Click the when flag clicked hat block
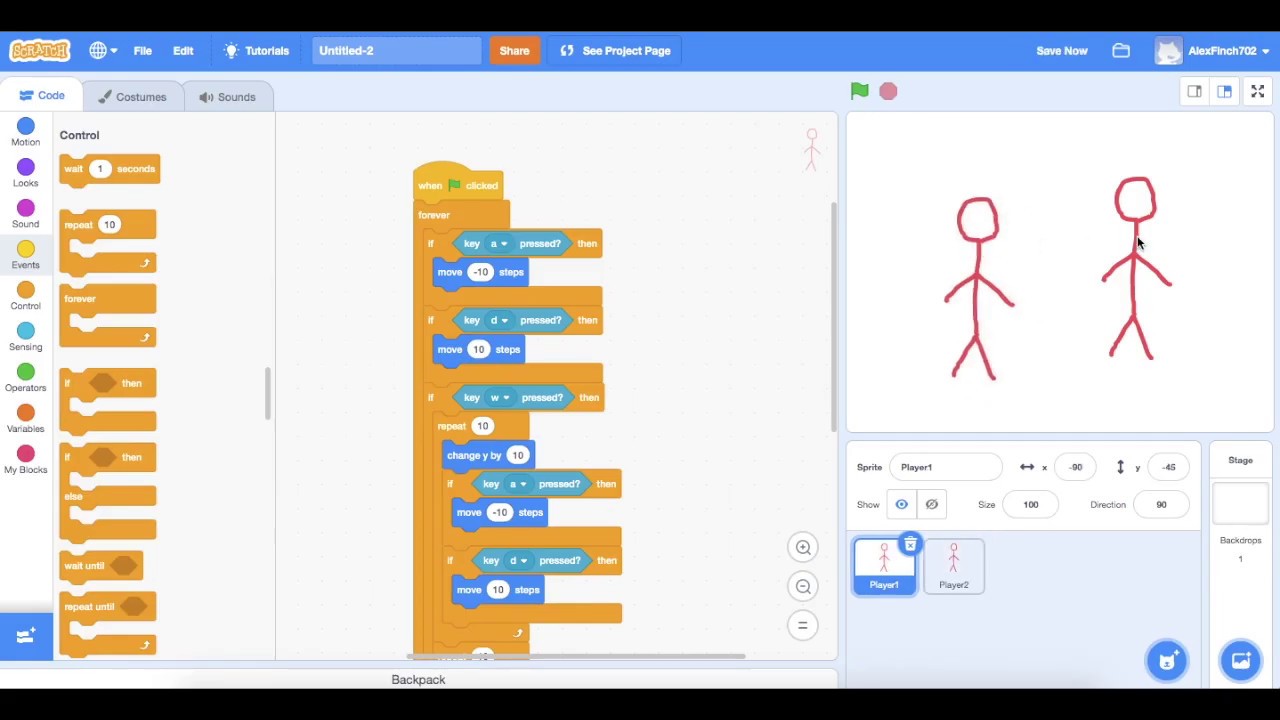 458,183
